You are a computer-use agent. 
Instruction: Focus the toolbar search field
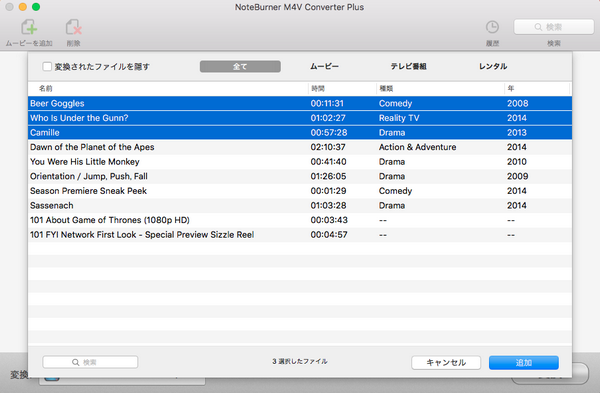(553, 27)
